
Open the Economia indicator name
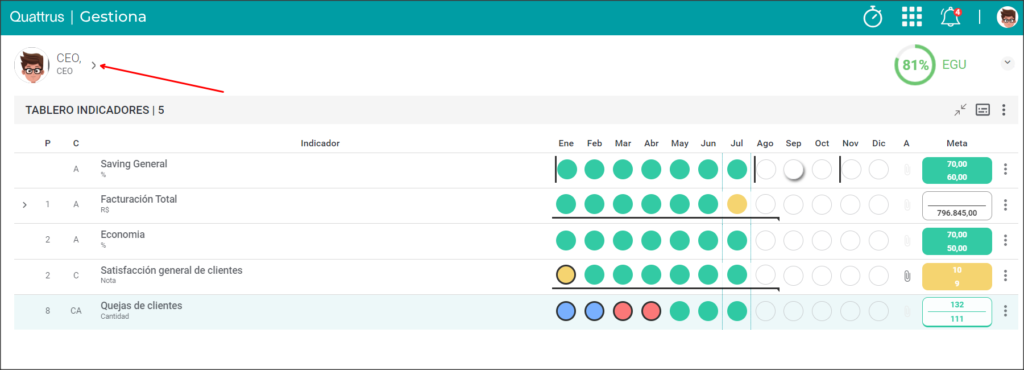[123, 234]
